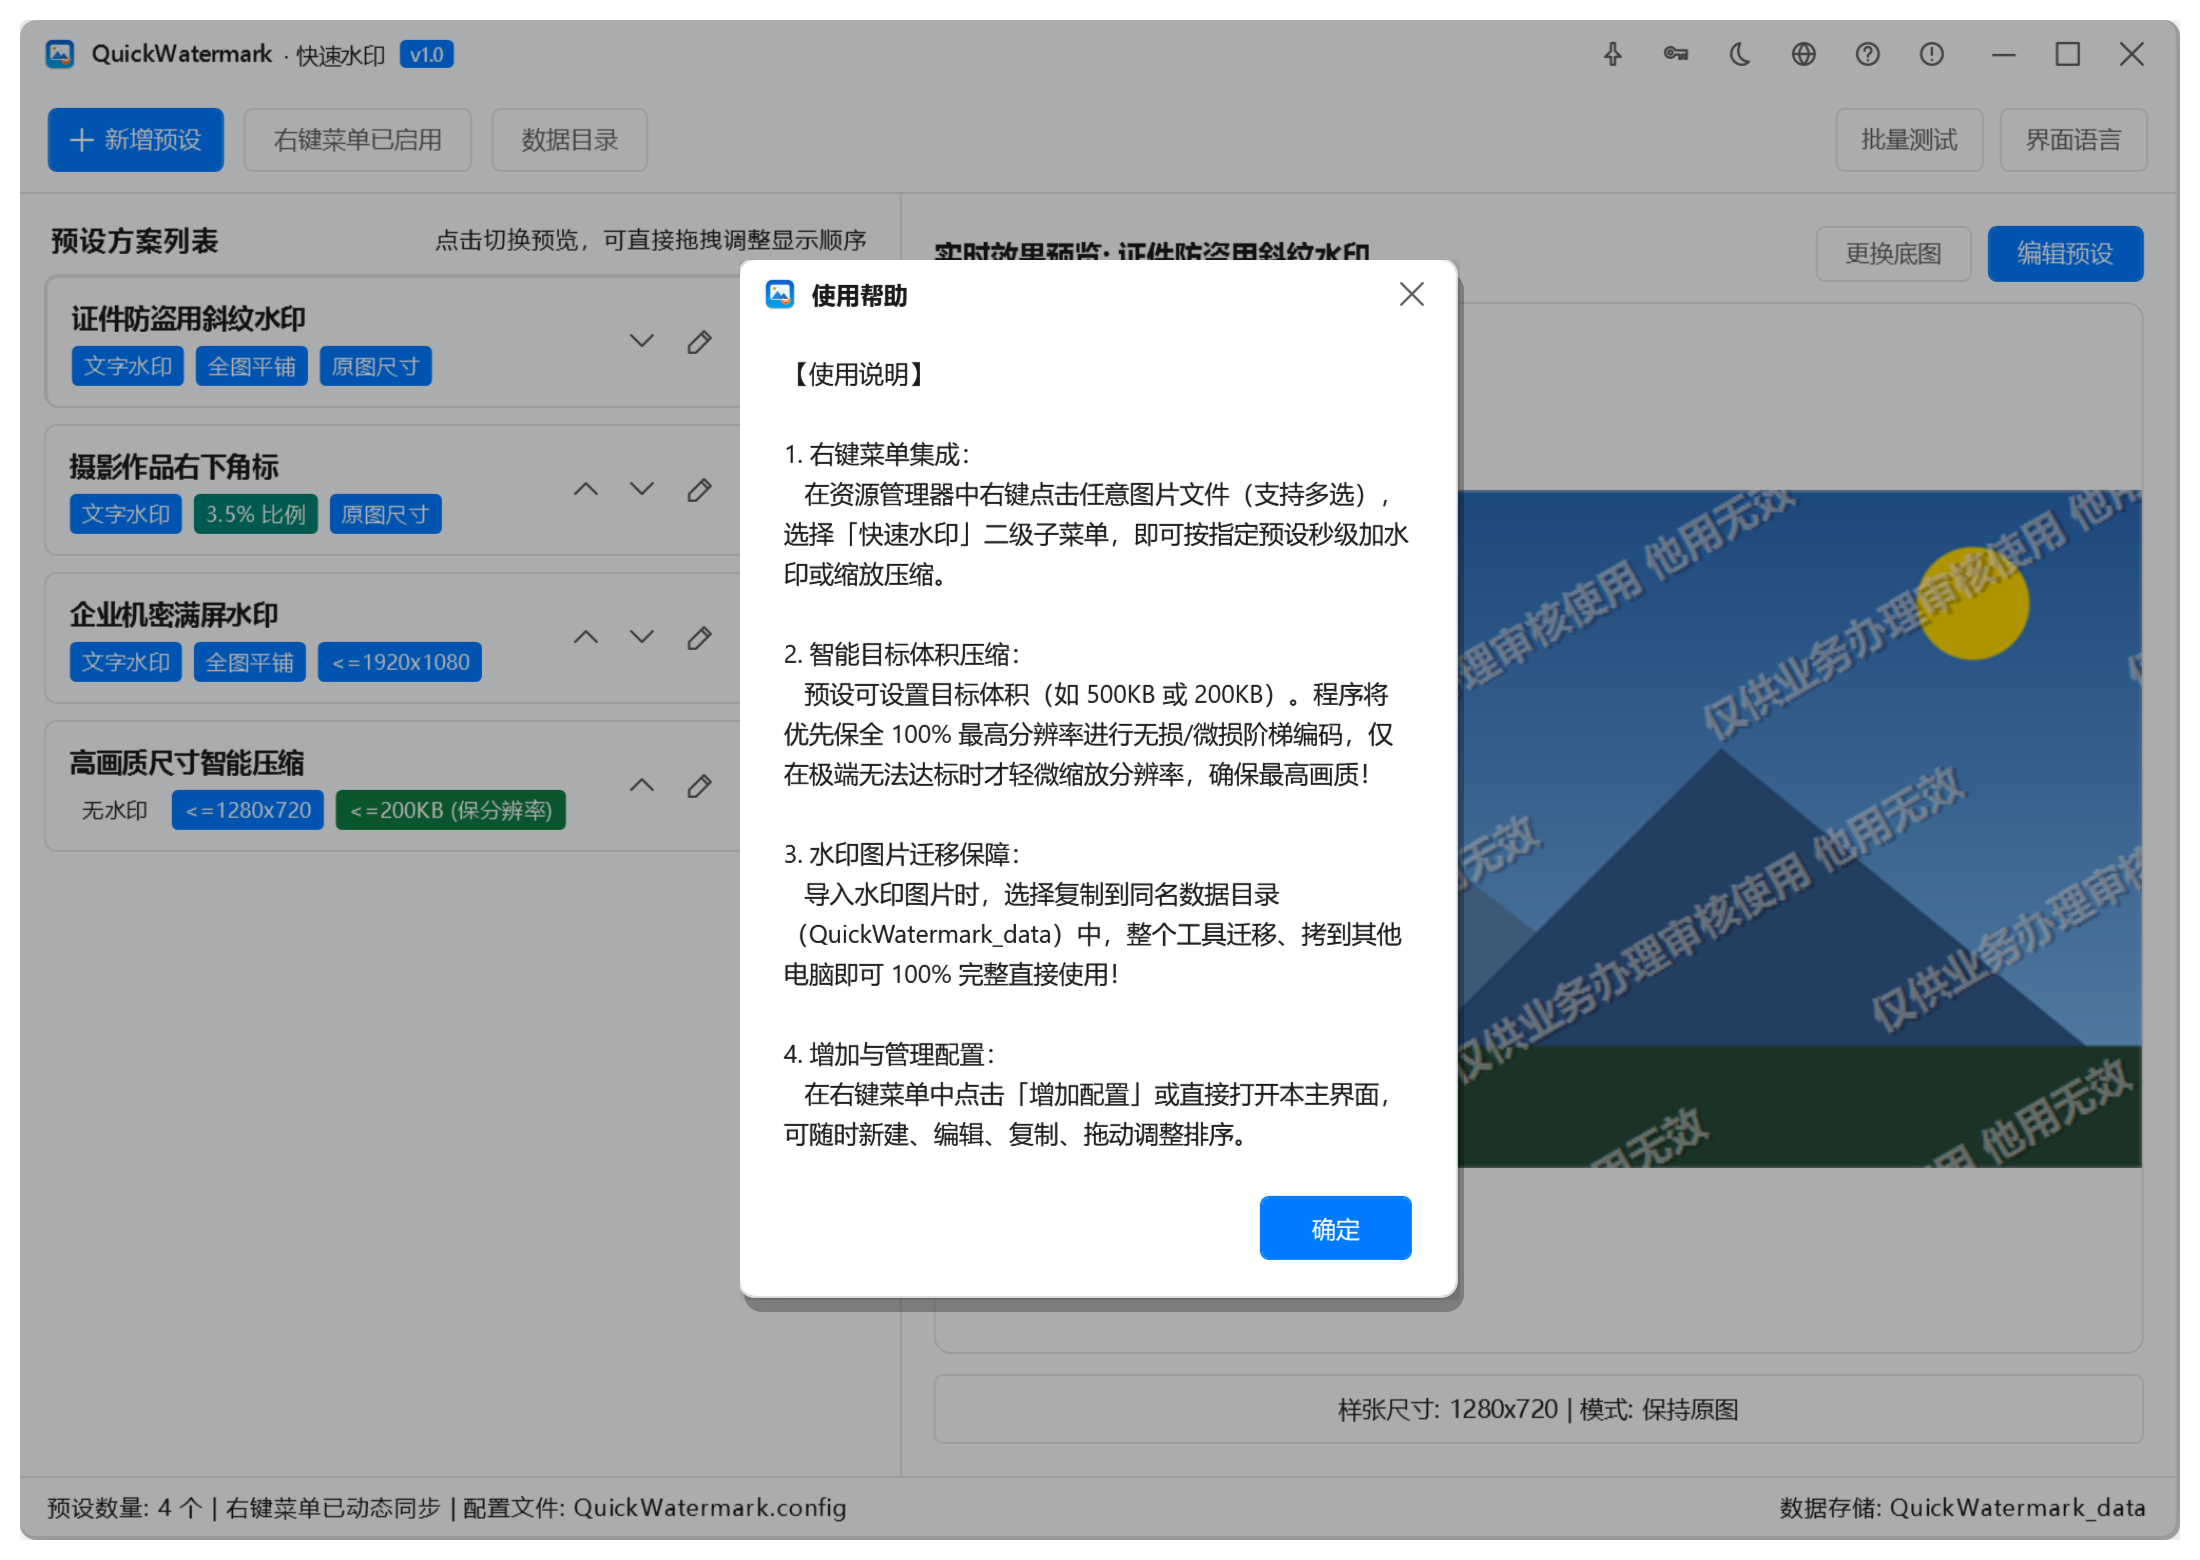Move 高画质尺寸智能压缩 preset up
This screenshot has height=1560, width=2200.
[x=642, y=785]
